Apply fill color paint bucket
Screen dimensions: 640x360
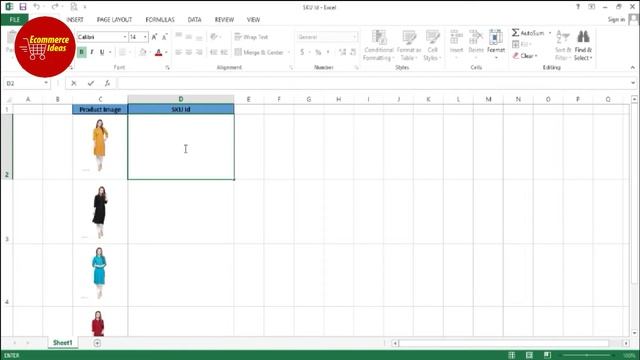click(x=142, y=52)
